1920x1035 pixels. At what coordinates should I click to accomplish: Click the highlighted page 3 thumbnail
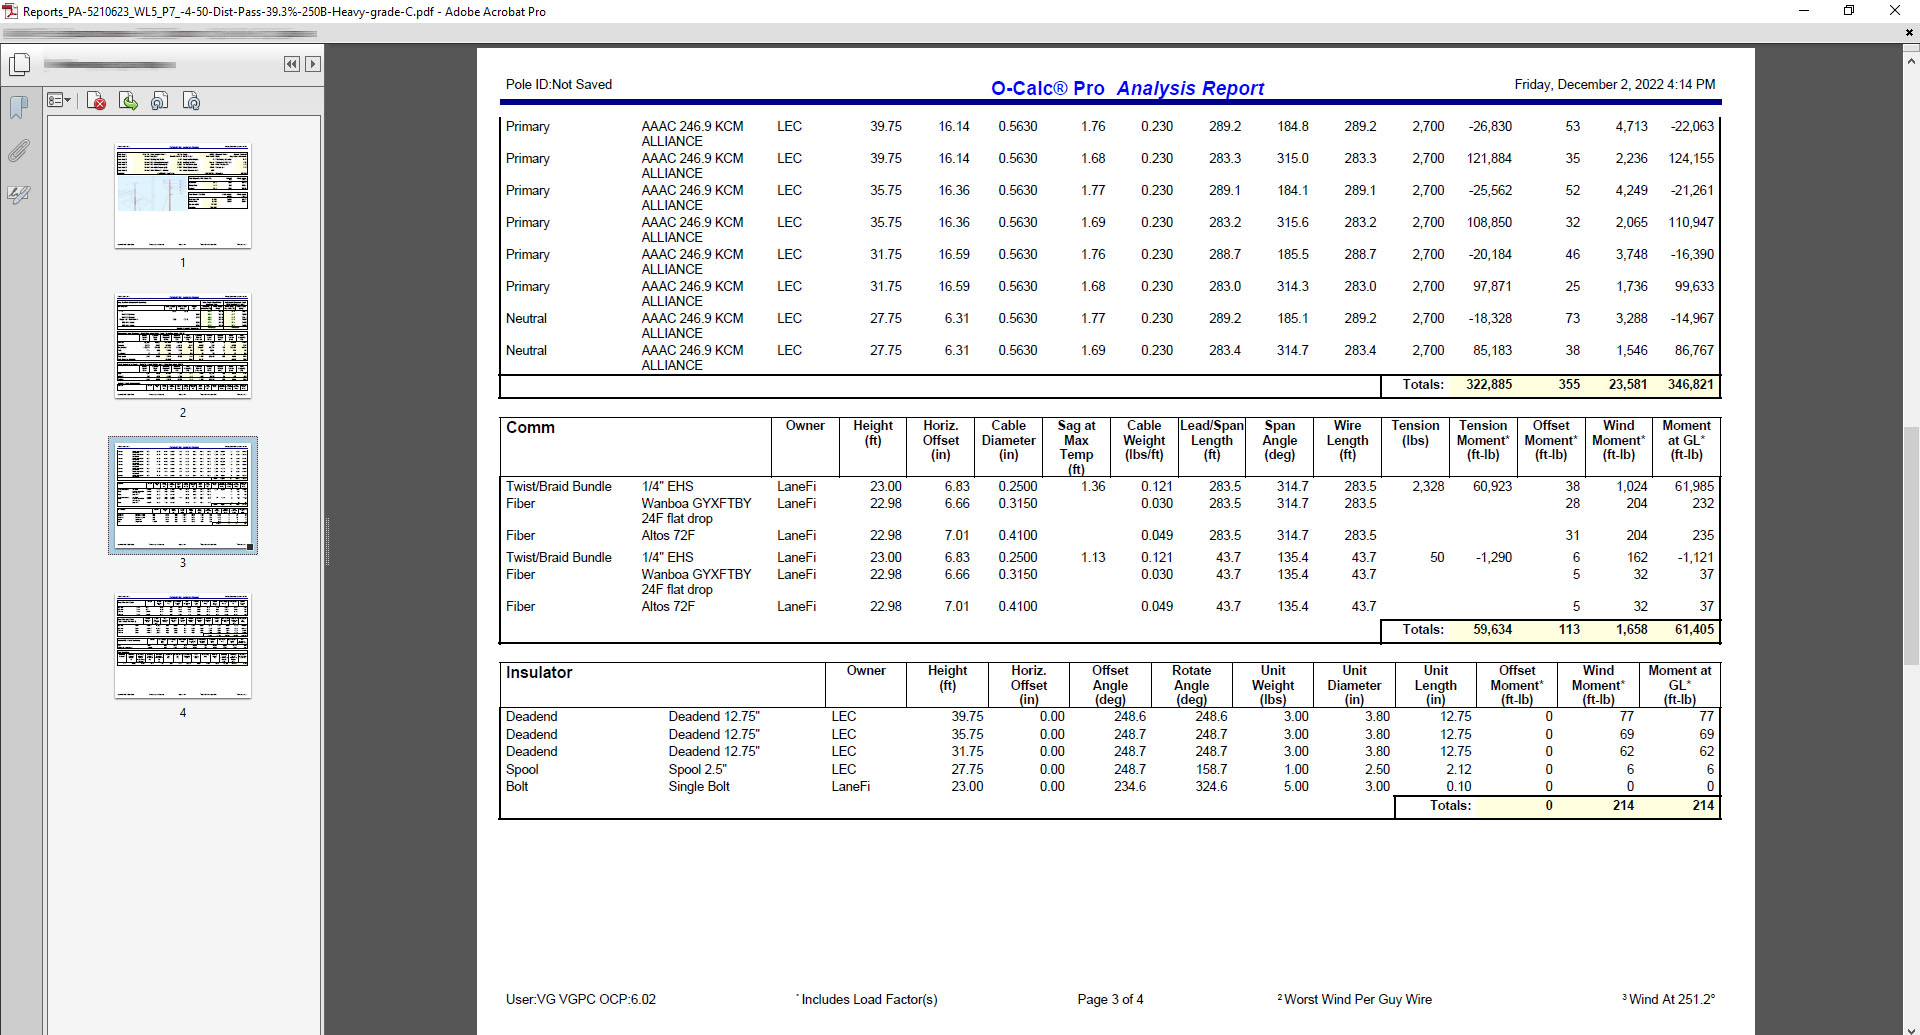(x=183, y=496)
